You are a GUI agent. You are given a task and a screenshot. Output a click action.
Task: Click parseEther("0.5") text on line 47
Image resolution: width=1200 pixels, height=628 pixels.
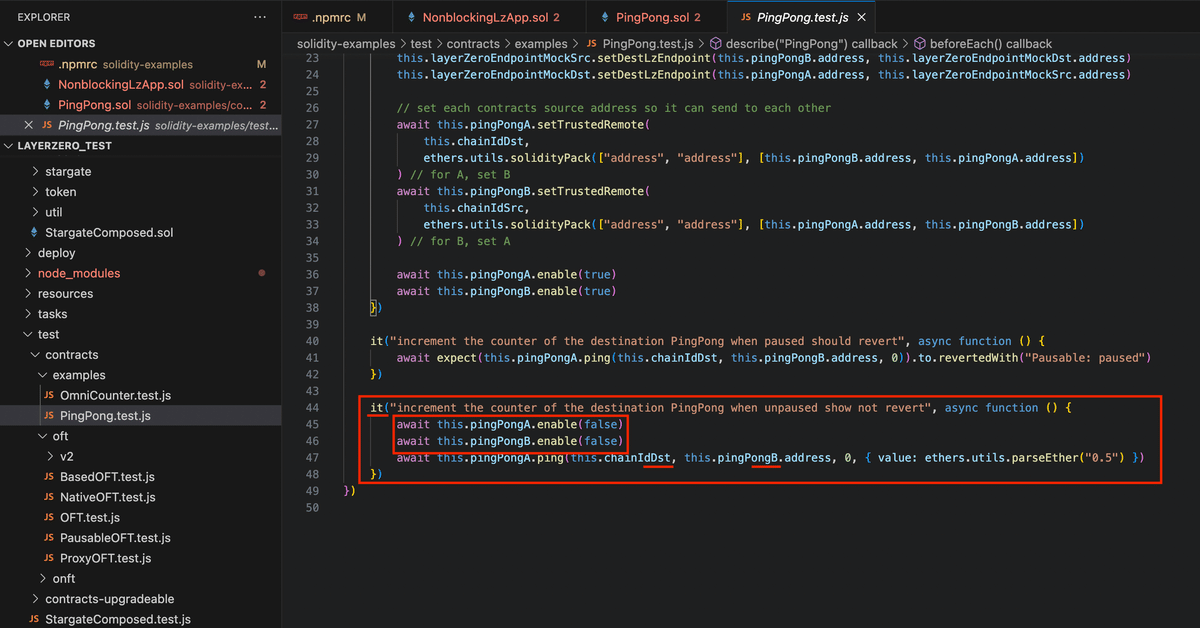tap(1074, 458)
